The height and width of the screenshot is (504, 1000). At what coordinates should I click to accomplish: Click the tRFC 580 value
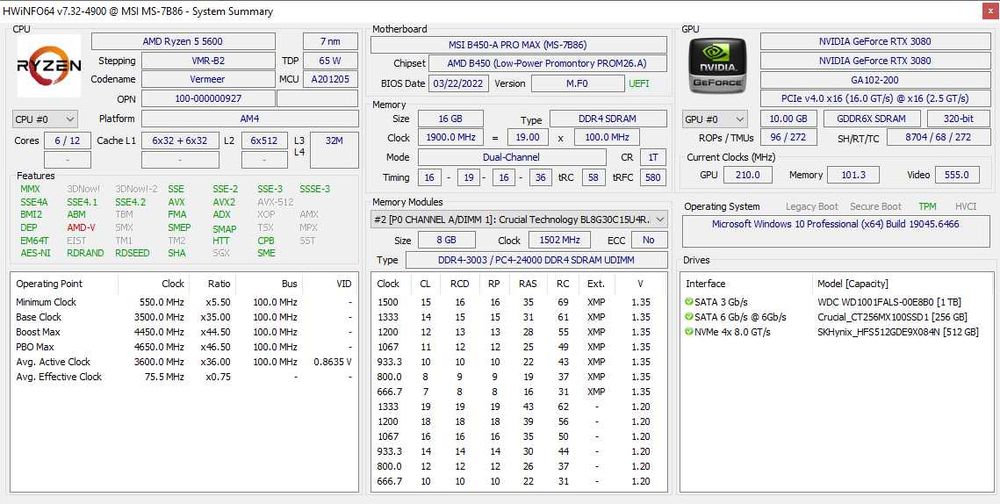[652, 177]
